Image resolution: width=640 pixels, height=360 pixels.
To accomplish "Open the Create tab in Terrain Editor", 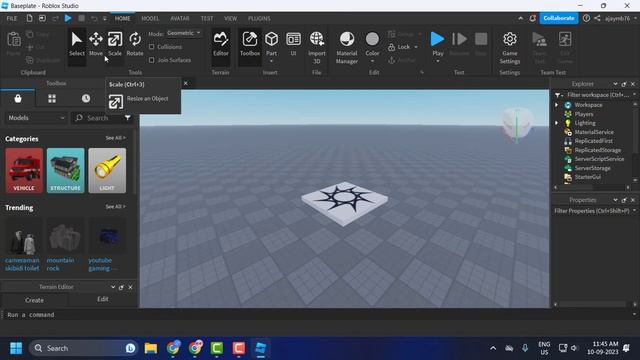I will click(x=34, y=300).
